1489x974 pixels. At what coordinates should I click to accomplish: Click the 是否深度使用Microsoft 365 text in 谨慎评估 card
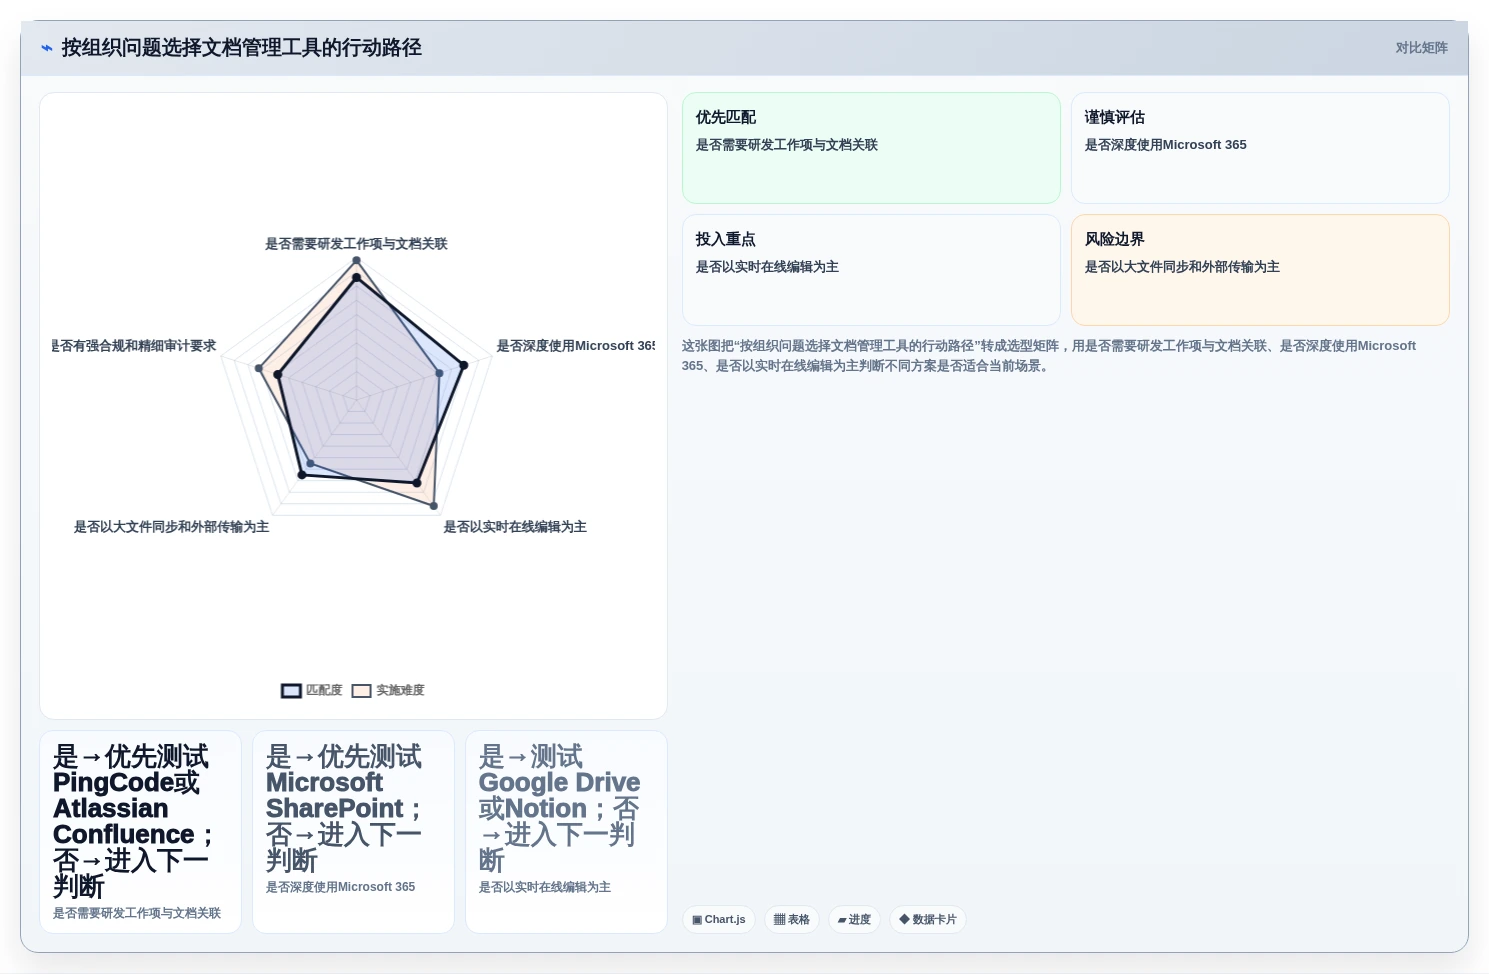1165,145
